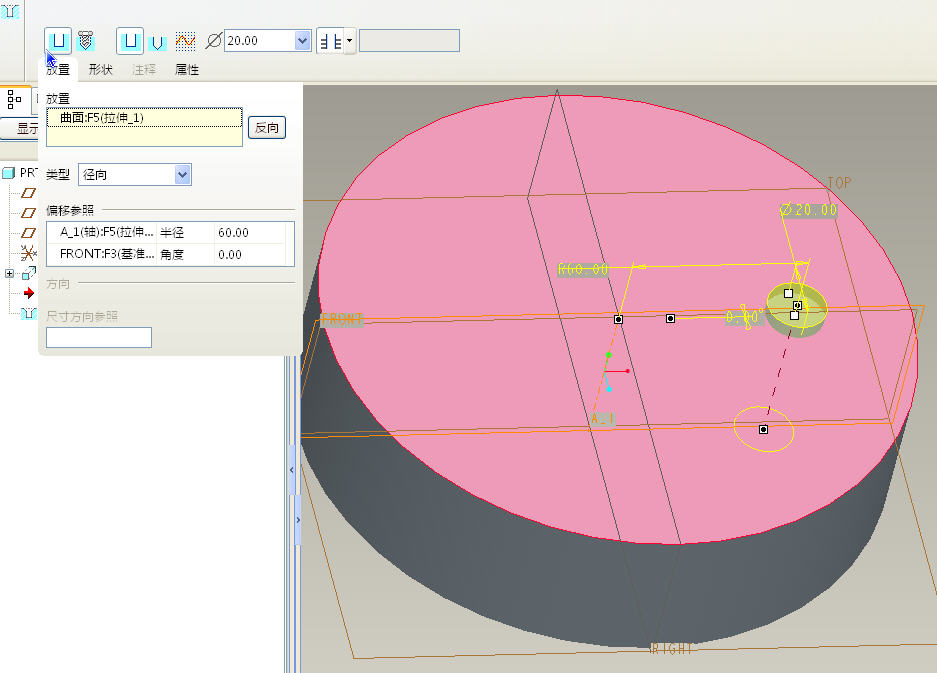This screenshot has width=937, height=673.
Task: Expand the extrude feature tree node
Action: (9, 274)
